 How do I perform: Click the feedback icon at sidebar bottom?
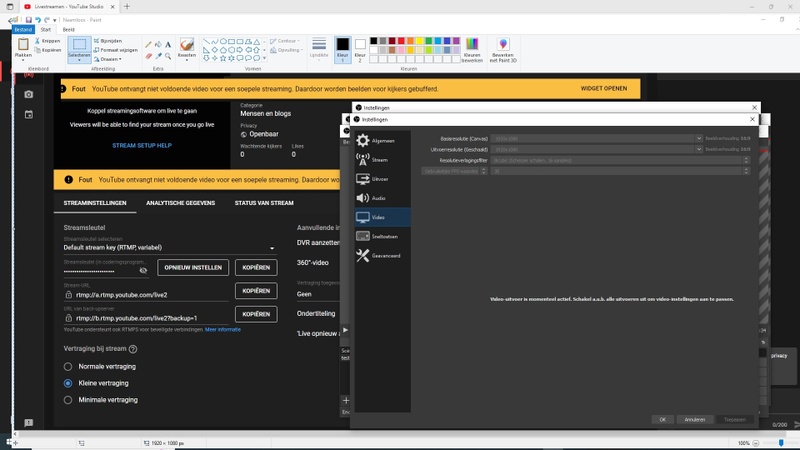pos(29,422)
